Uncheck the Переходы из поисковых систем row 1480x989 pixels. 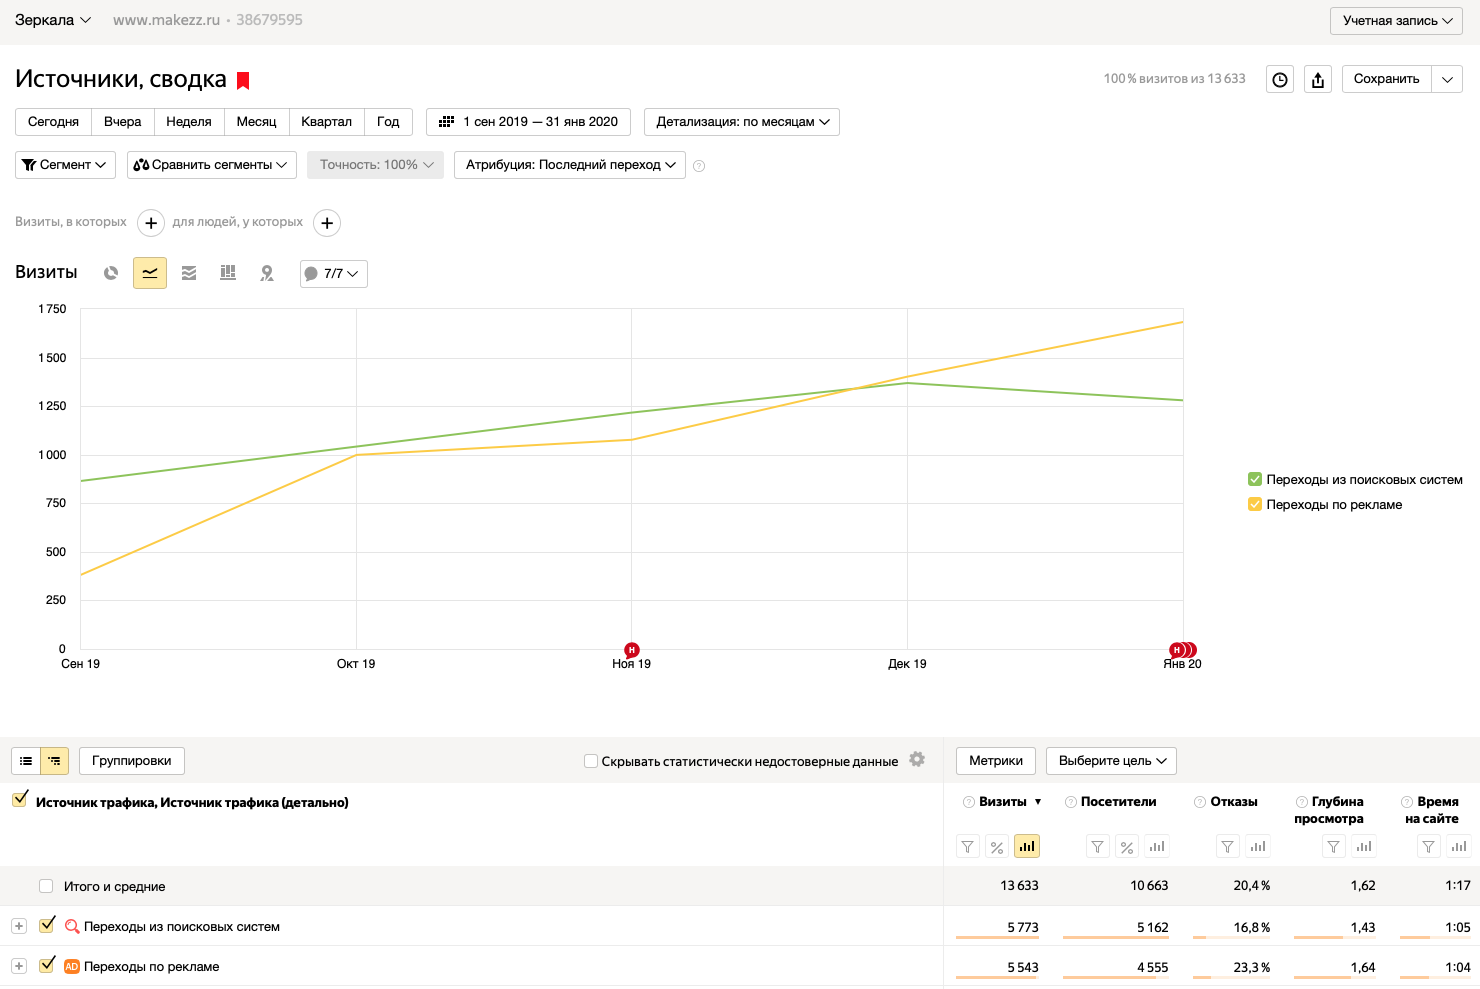pyautogui.click(x=46, y=925)
